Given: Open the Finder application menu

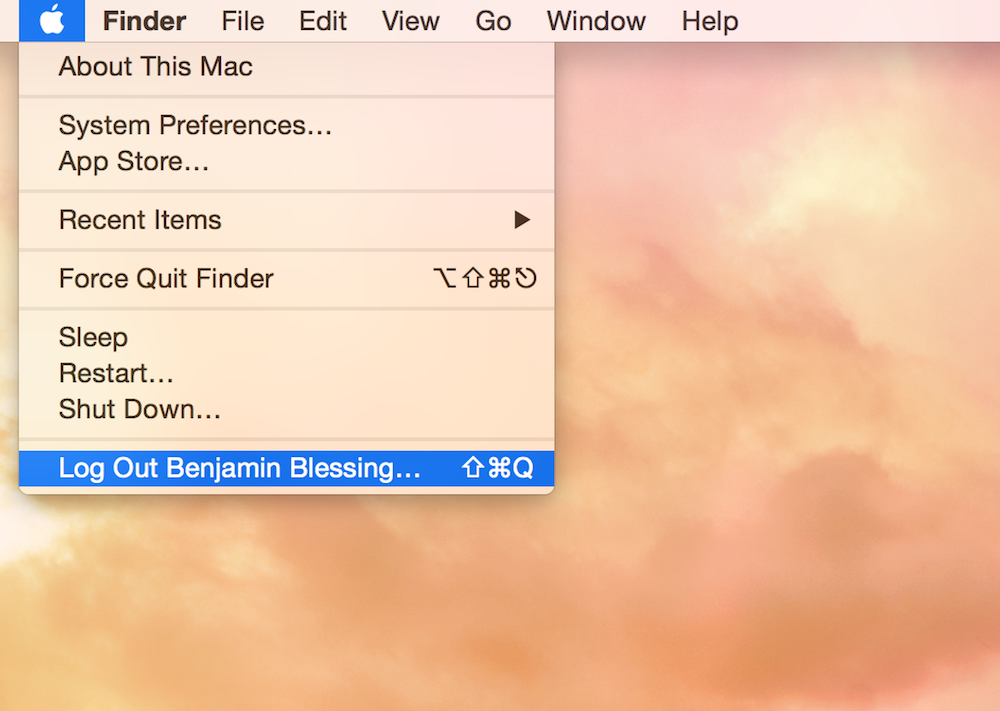Looking at the screenshot, I should tap(144, 21).
